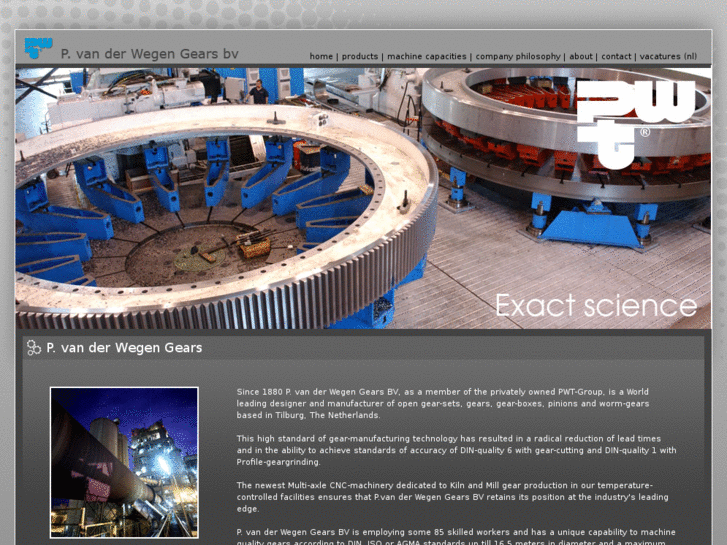Click the blue PWT logo in header

[x=38, y=48]
